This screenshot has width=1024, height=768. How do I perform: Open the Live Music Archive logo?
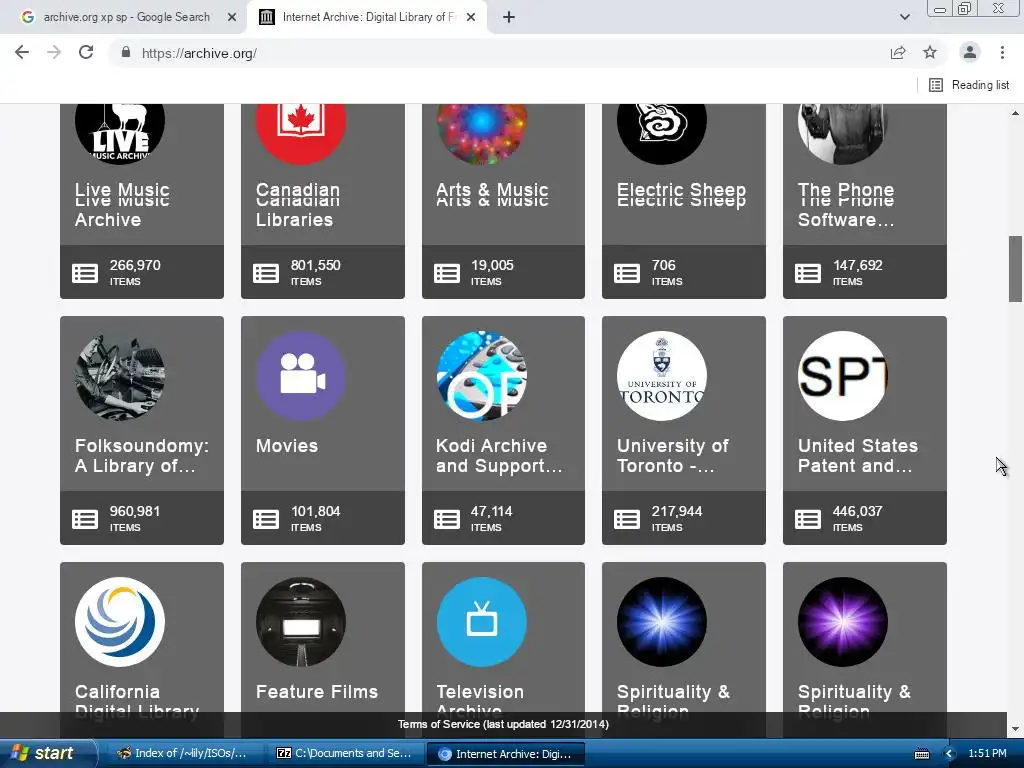[120, 134]
